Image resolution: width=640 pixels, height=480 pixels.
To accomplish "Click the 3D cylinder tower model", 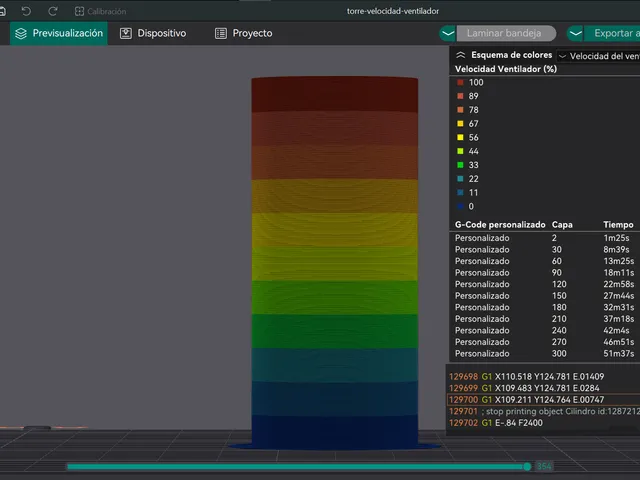I will coord(335,261).
